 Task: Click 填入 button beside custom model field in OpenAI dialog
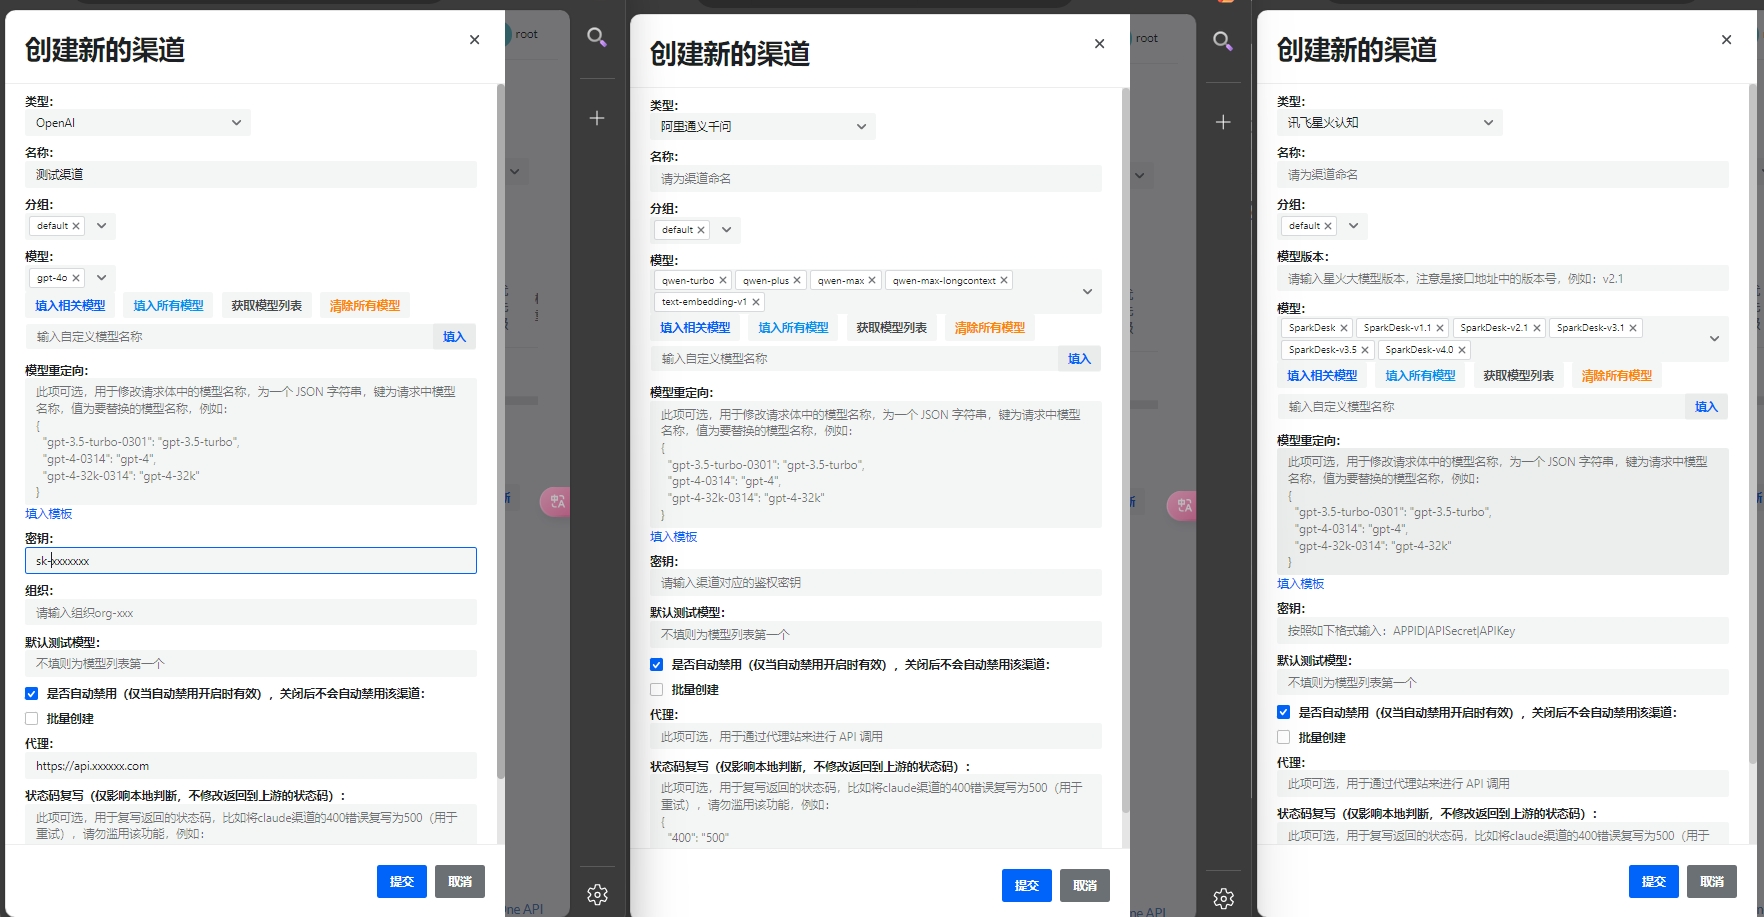click(x=455, y=337)
